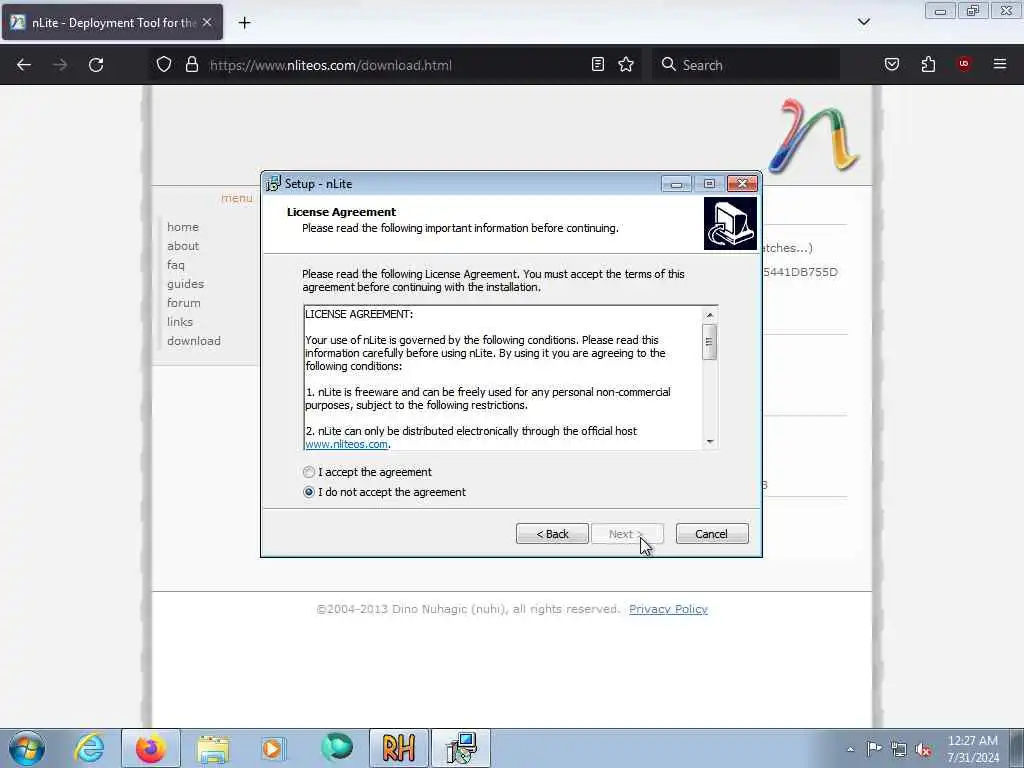
Task: Open Windows Media Player taskbar icon
Action: [x=273, y=748]
